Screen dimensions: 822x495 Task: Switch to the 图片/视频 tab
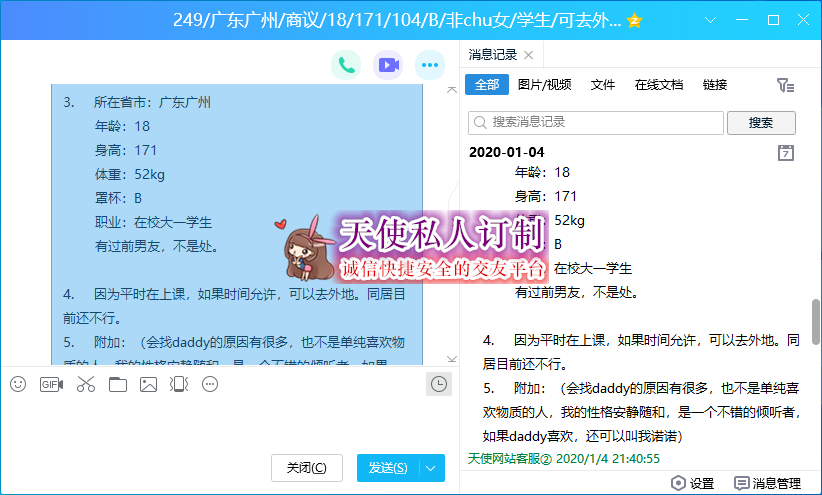(545, 85)
